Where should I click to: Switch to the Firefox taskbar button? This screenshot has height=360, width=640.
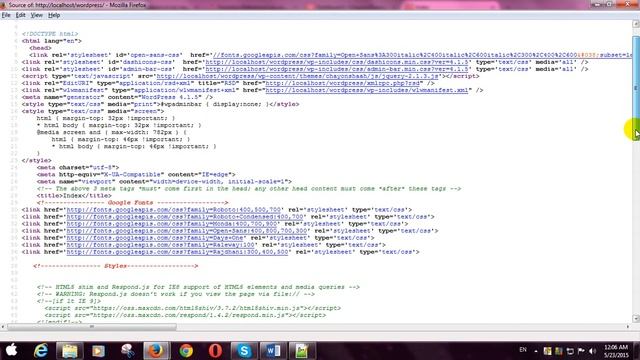156,351
